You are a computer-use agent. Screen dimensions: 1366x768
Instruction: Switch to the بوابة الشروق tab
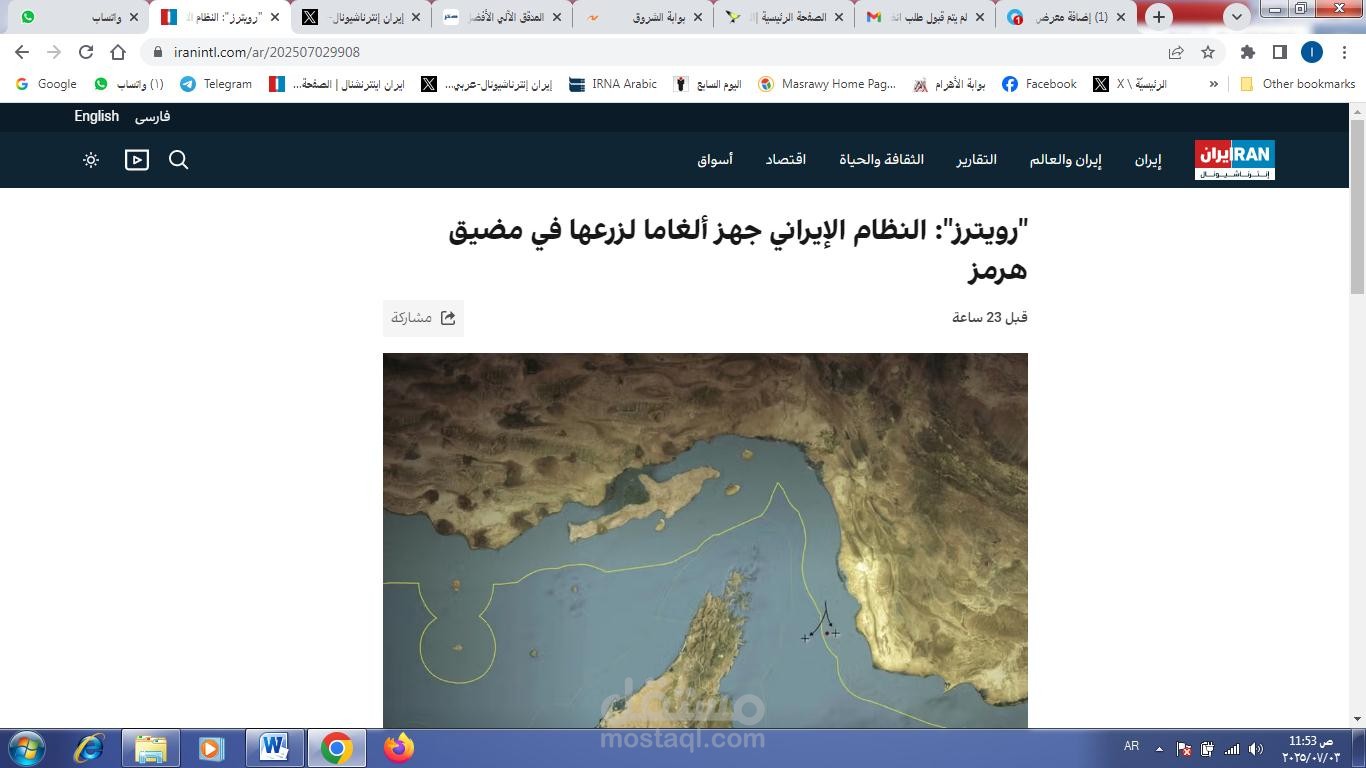tap(643, 17)
